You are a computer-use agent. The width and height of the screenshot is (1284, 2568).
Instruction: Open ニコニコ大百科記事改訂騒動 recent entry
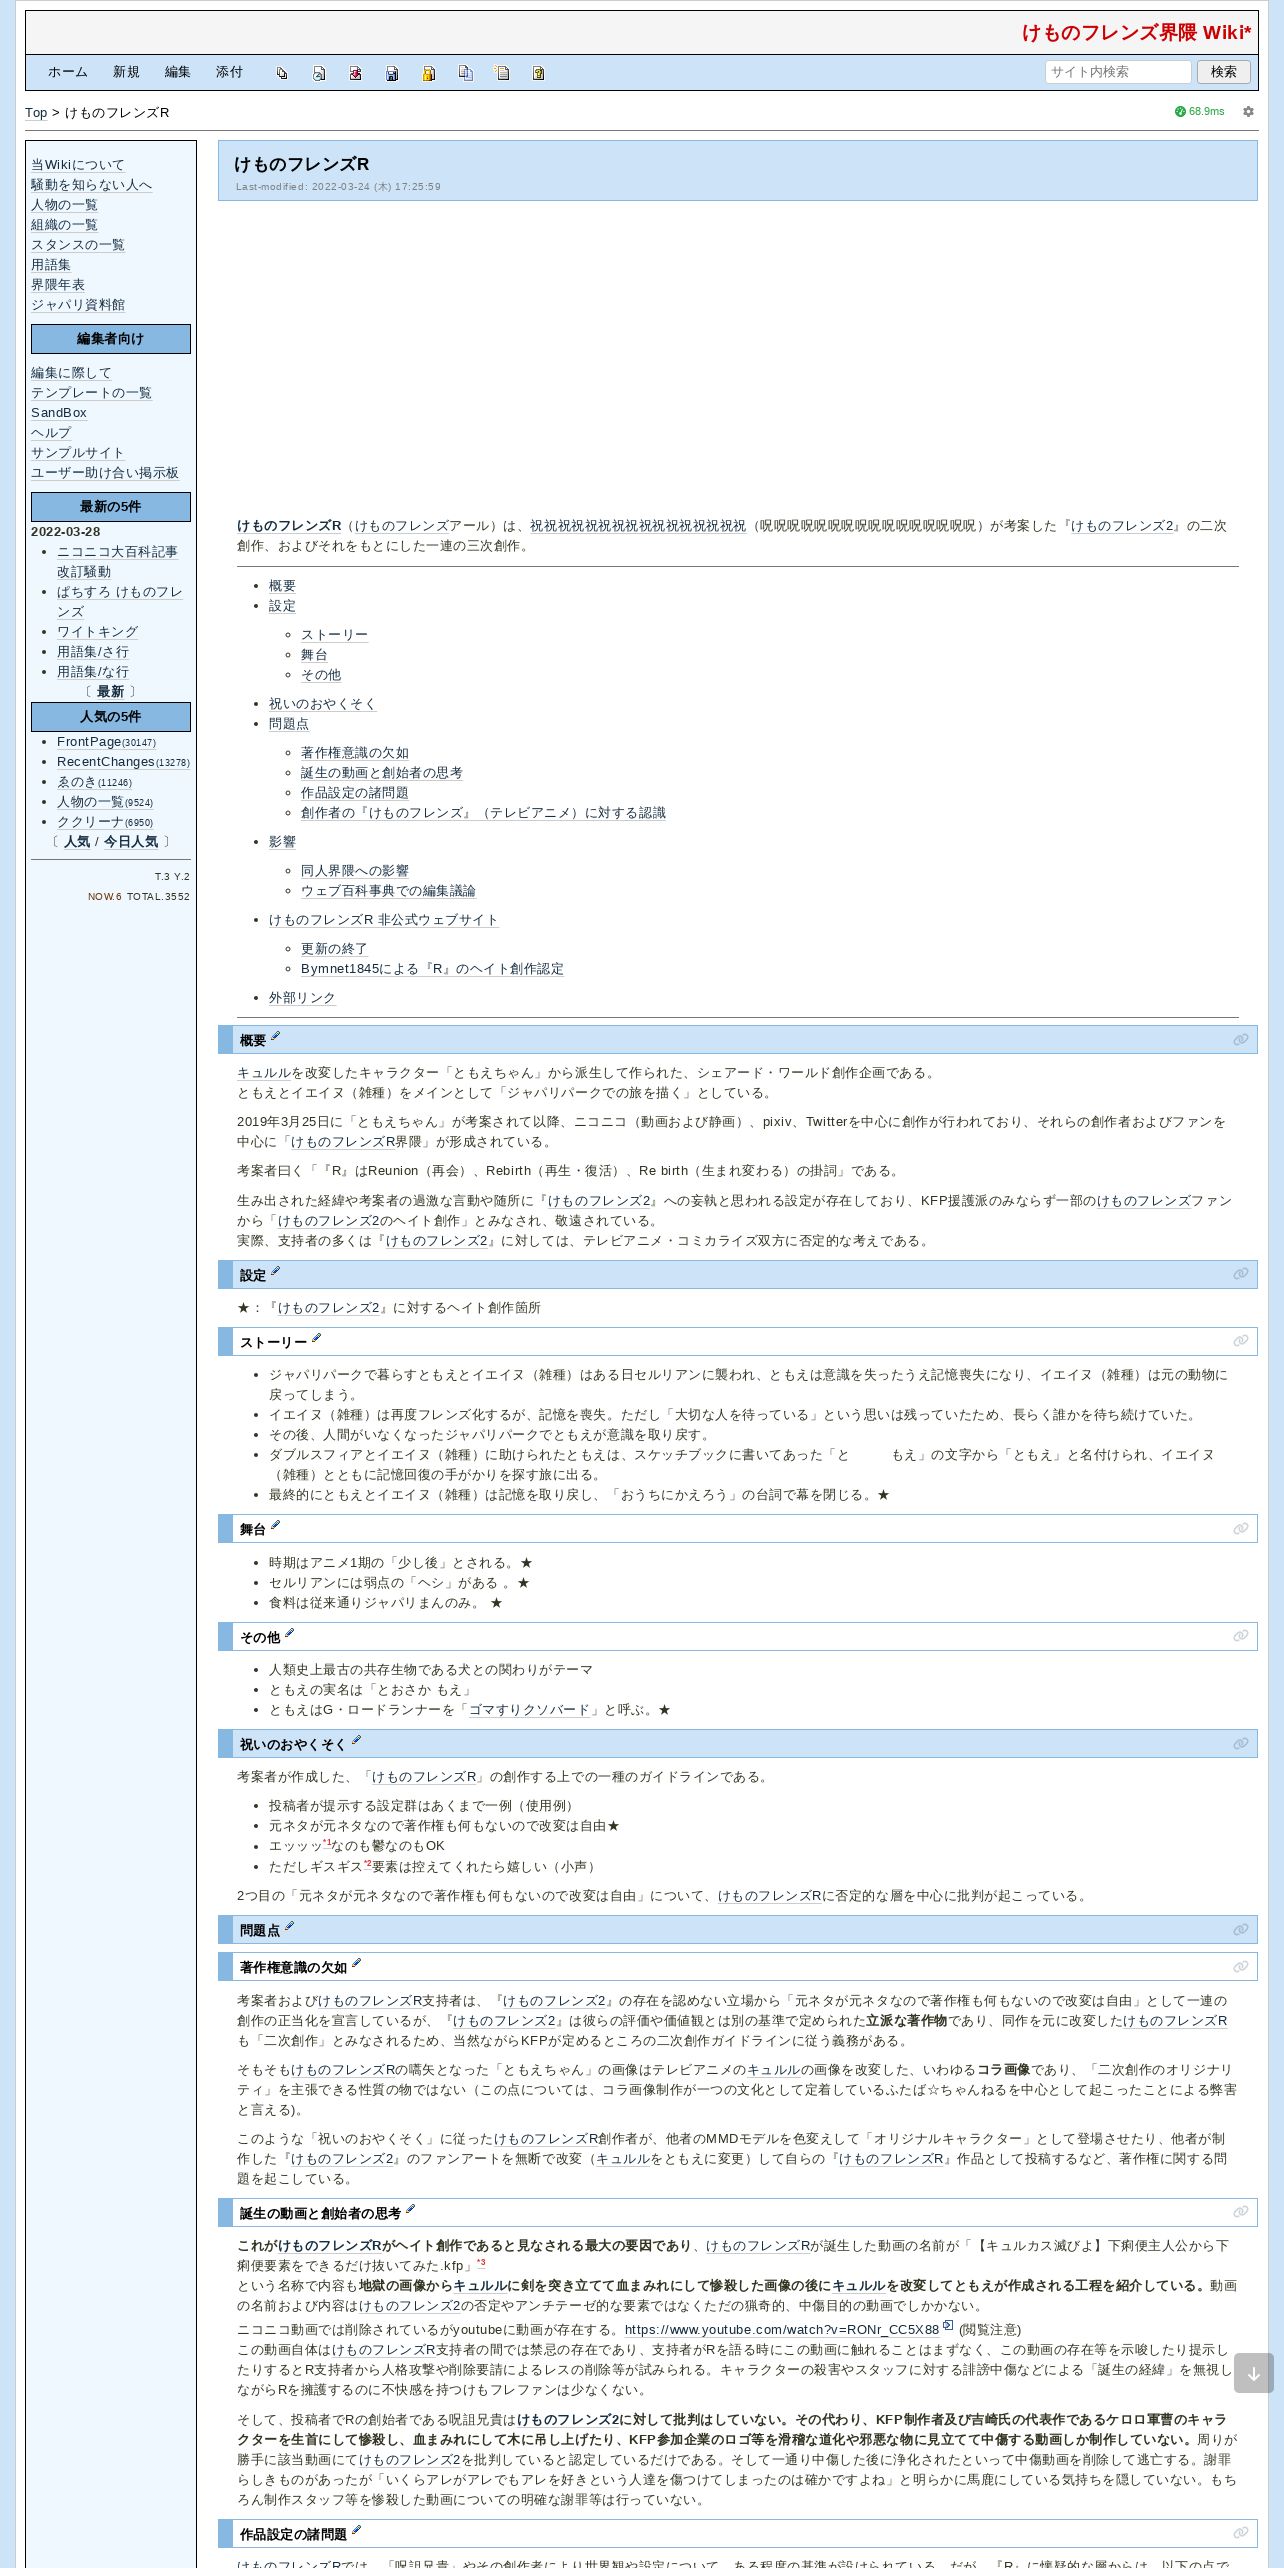pyautogui.click(x=117, y=562)
